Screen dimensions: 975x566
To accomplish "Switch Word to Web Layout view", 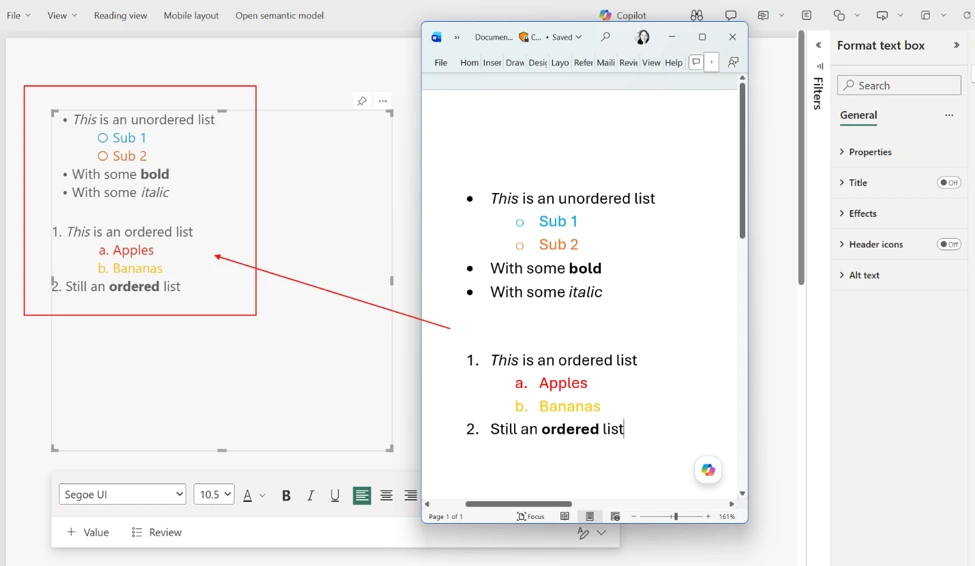I will (x=615, y=516).
